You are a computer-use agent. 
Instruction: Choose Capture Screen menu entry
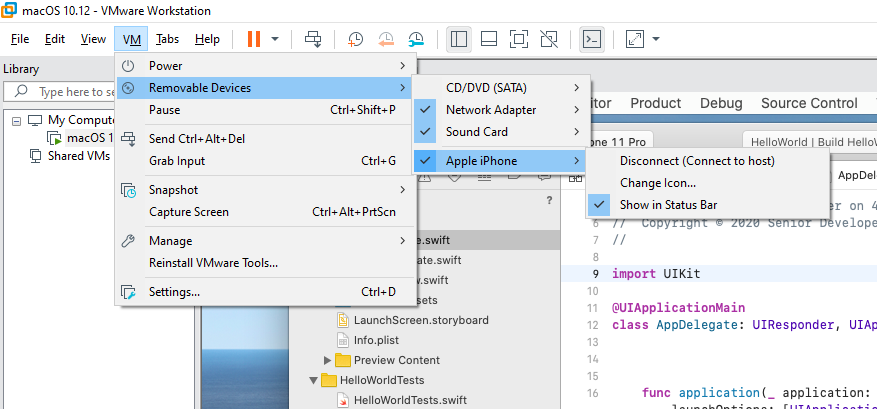pos(266,212)
